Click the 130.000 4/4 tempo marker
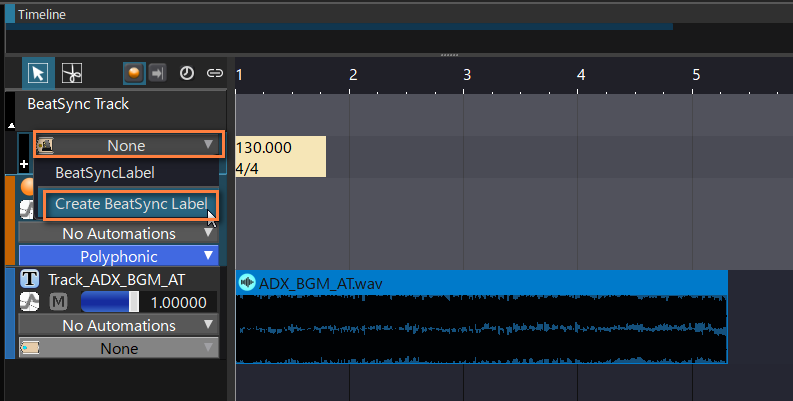The image size is (793, 401). tap(279, 157)
